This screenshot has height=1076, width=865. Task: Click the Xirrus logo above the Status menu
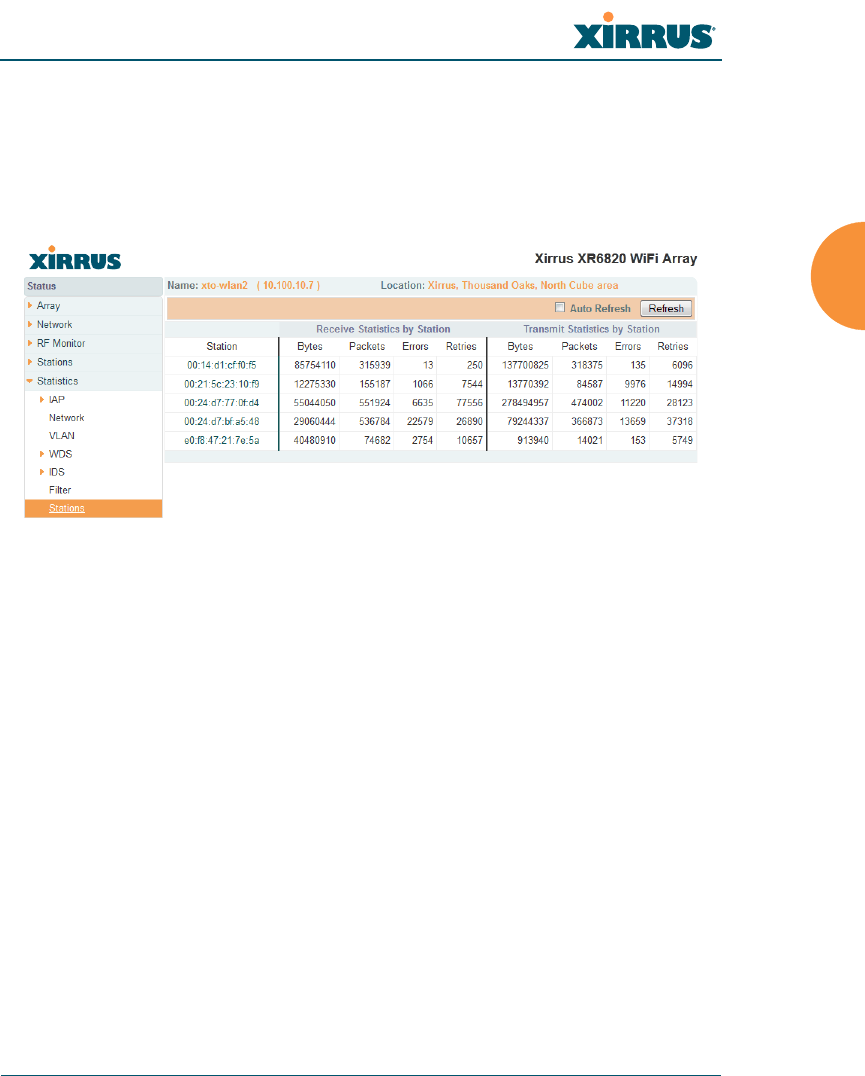(x=75, y=258)
